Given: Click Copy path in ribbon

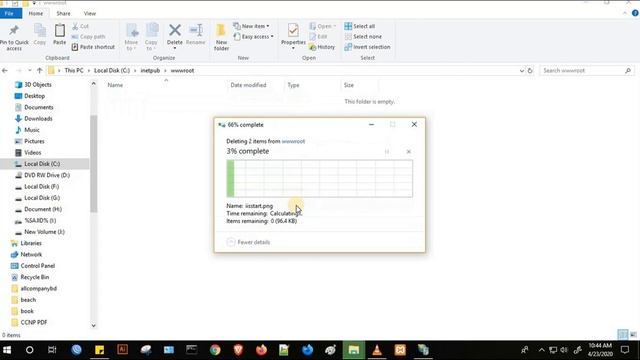Looking at the screenshot, I should [x=88, y=37].
